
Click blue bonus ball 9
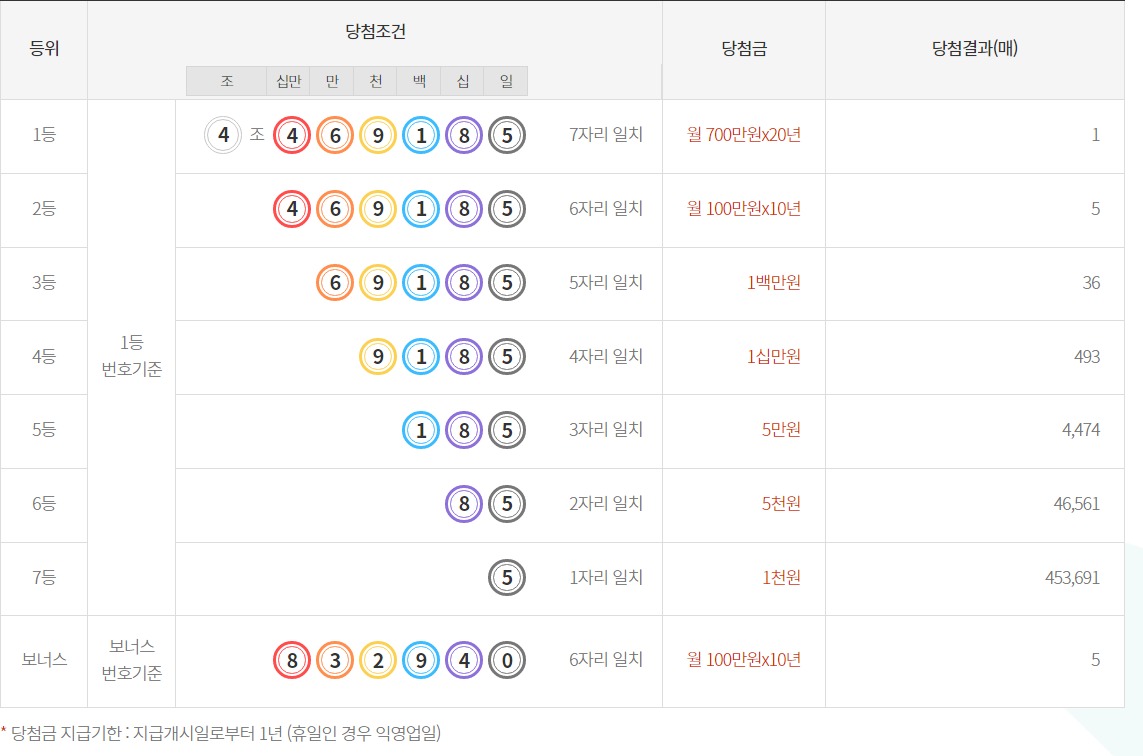tap(421, 660)
